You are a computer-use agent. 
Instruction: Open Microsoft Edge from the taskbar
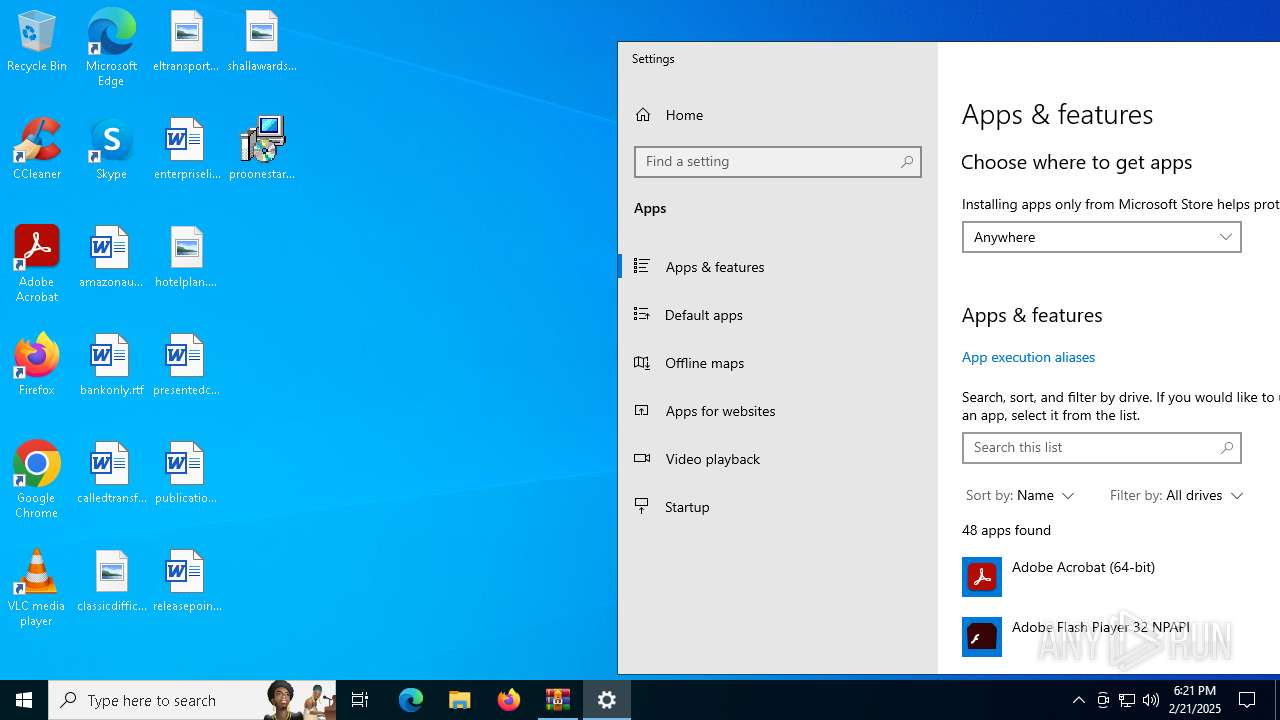tap(411, 700)
